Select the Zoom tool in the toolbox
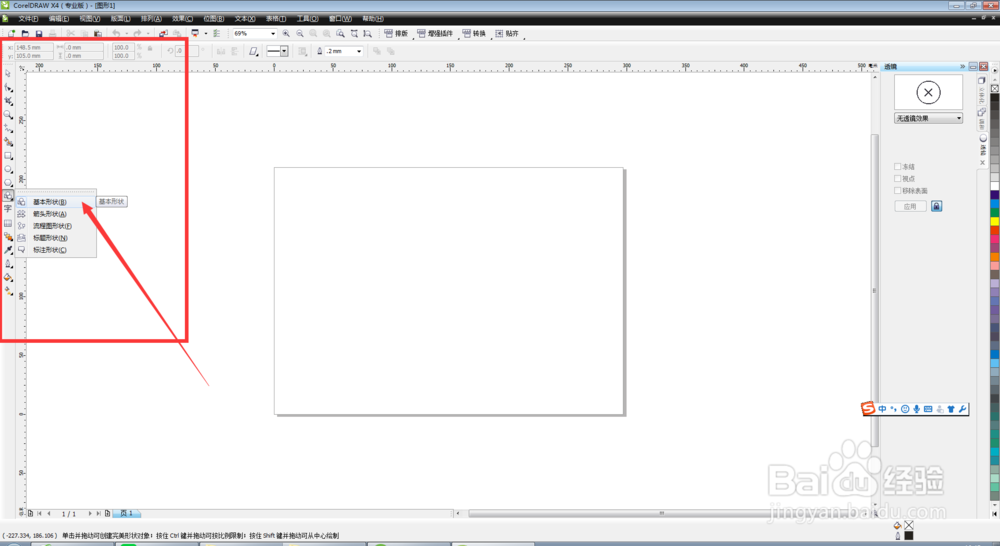The image size is (1000, 546). pos(8,115)
